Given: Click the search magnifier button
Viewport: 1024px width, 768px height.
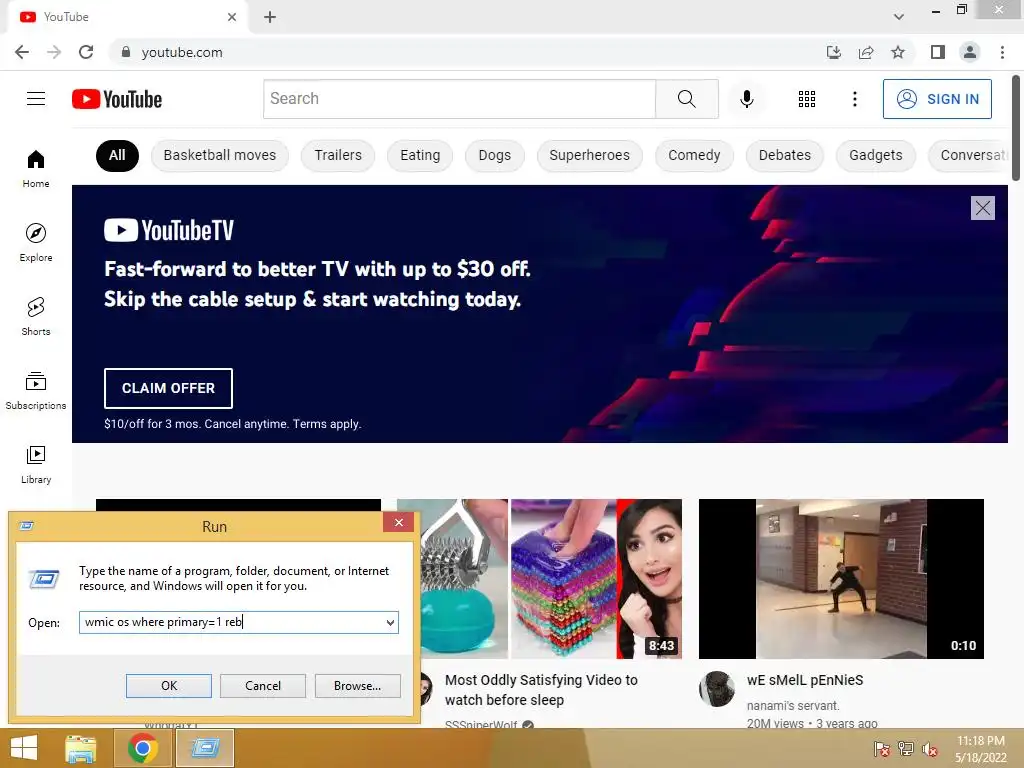Looking at the screenshot, I should pyautogui.click(x=686, y=99).
